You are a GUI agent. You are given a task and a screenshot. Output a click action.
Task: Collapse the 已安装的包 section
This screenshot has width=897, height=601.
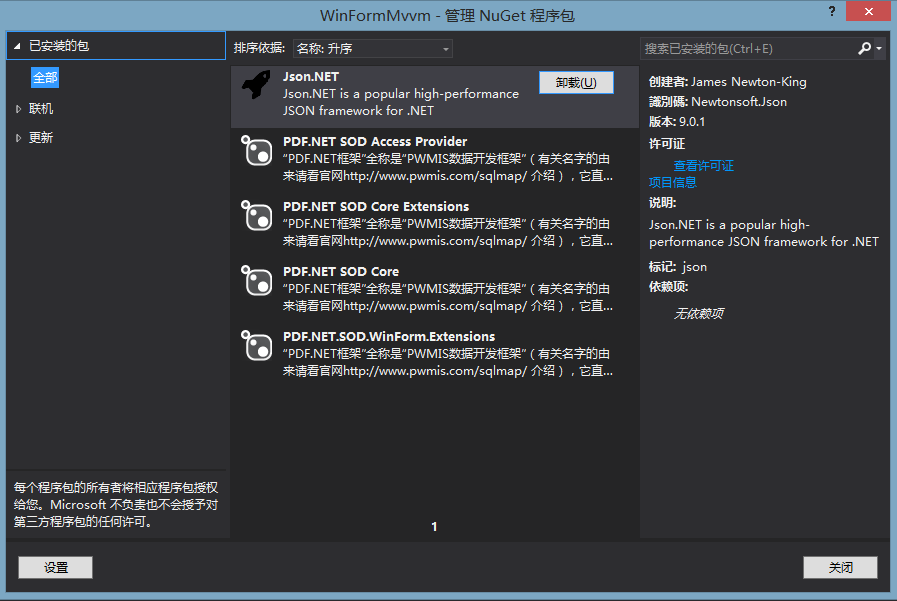pos(17,46)
